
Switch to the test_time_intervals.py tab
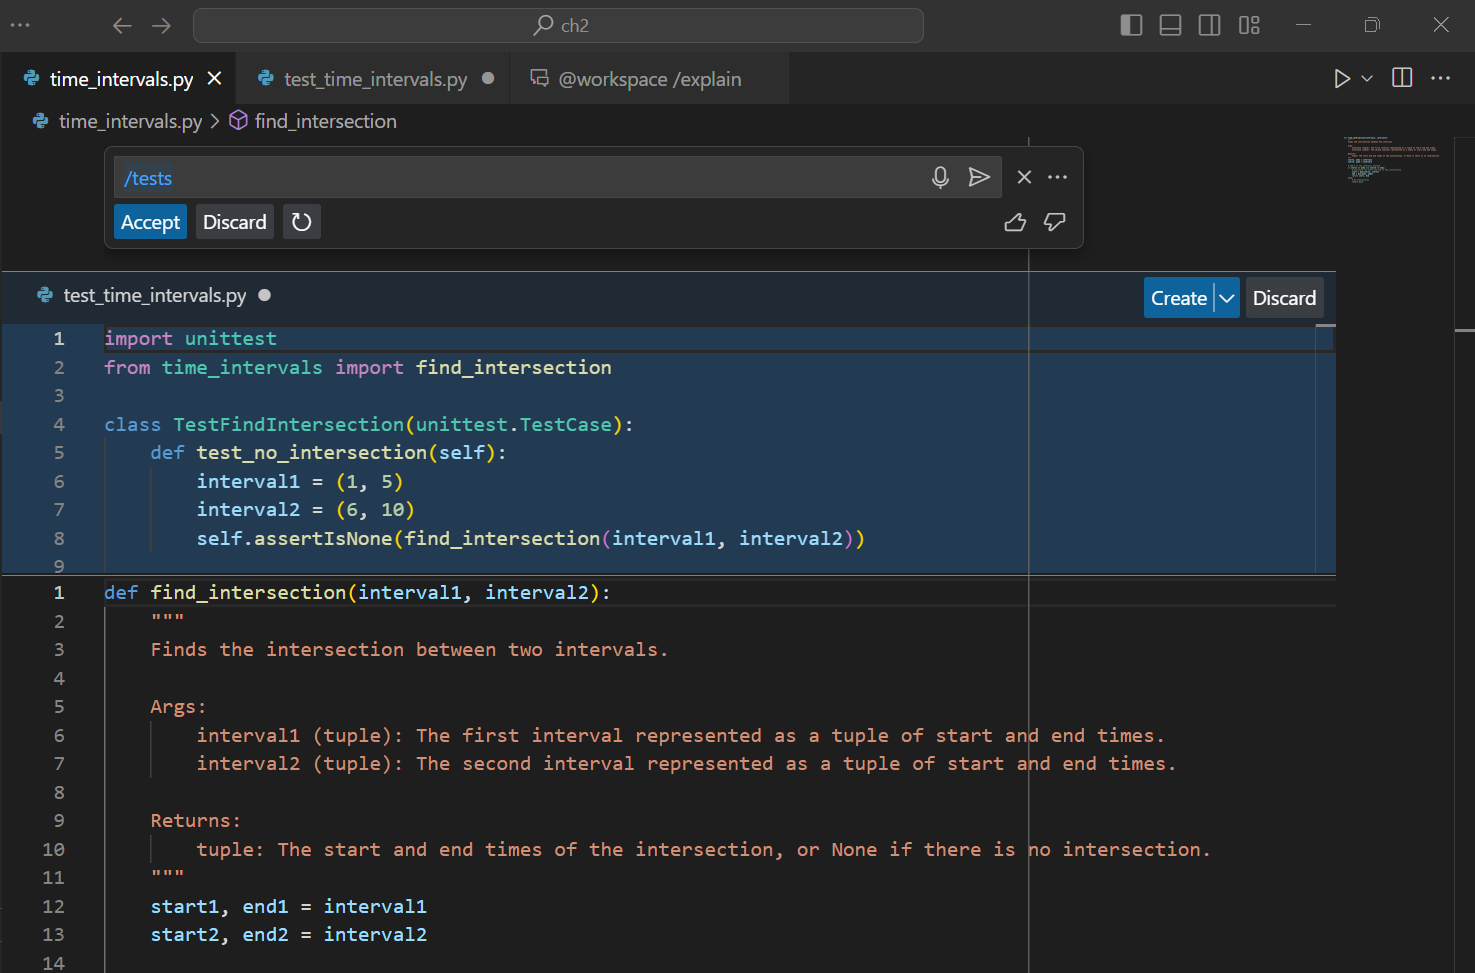[x=375, y=79]
